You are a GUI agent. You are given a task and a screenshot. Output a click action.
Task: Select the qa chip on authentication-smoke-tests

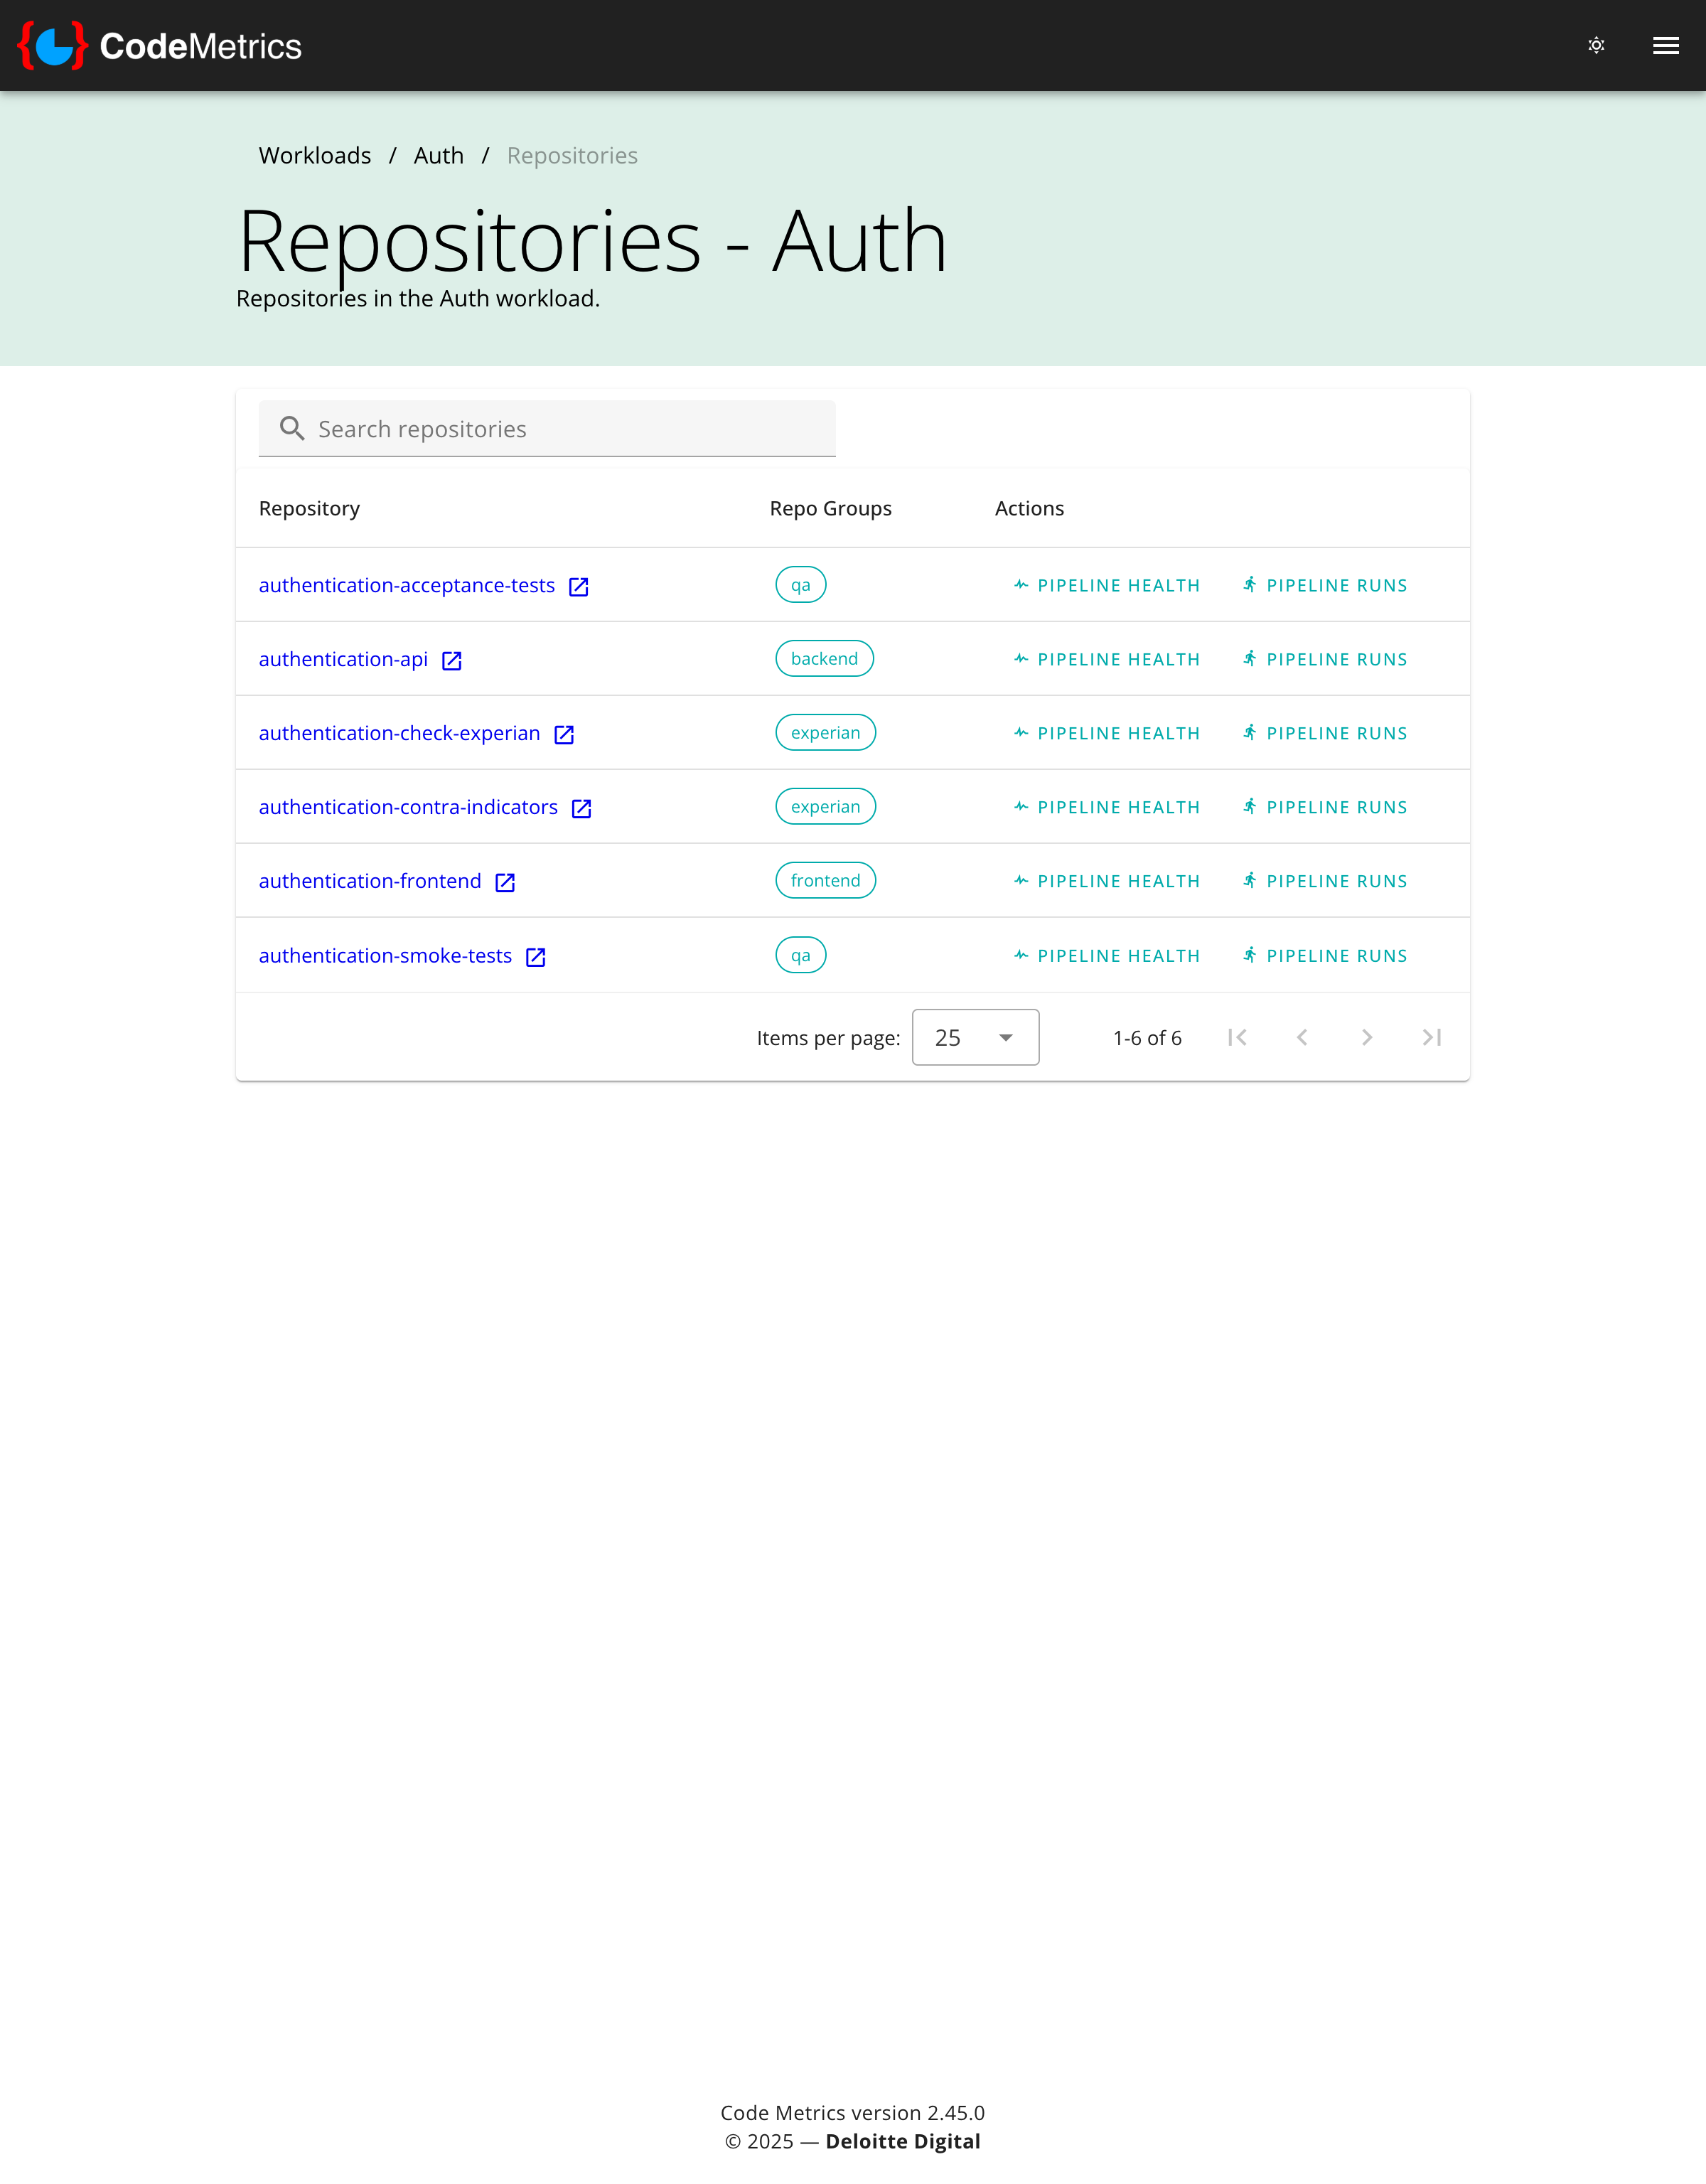point(800,955)
